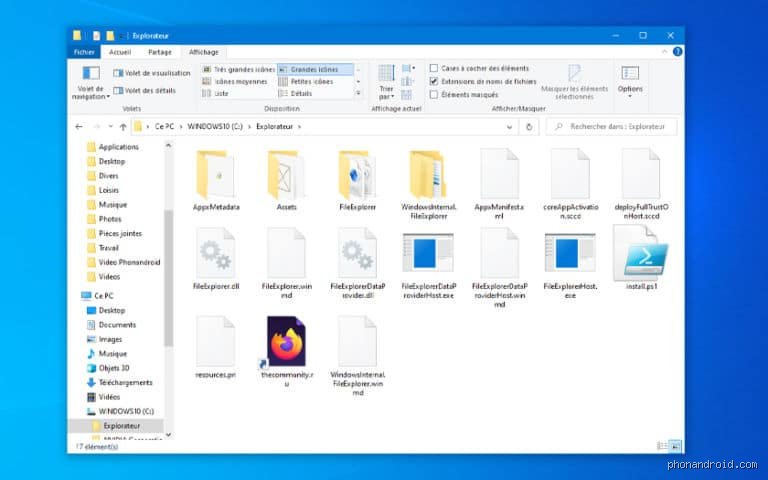
Task: Select the AppxManifest.xml file
Action: [499, 185]
